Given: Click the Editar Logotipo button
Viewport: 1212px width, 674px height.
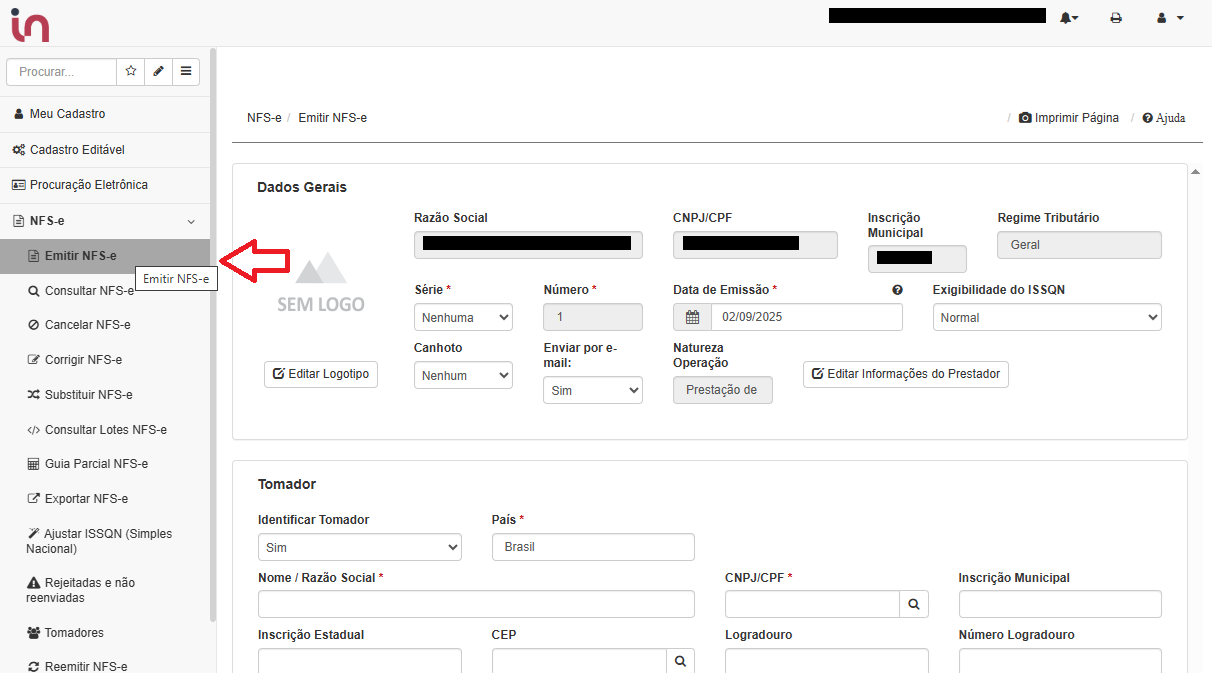Looking at the screenshot, I should (x=321, y=374).
